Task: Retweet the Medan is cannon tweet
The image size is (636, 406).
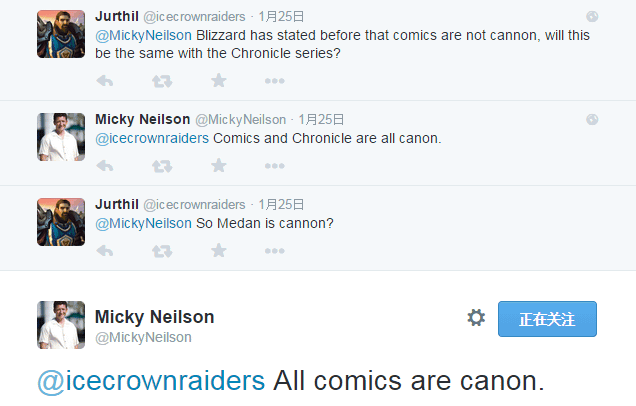Action: pos(161,251)
